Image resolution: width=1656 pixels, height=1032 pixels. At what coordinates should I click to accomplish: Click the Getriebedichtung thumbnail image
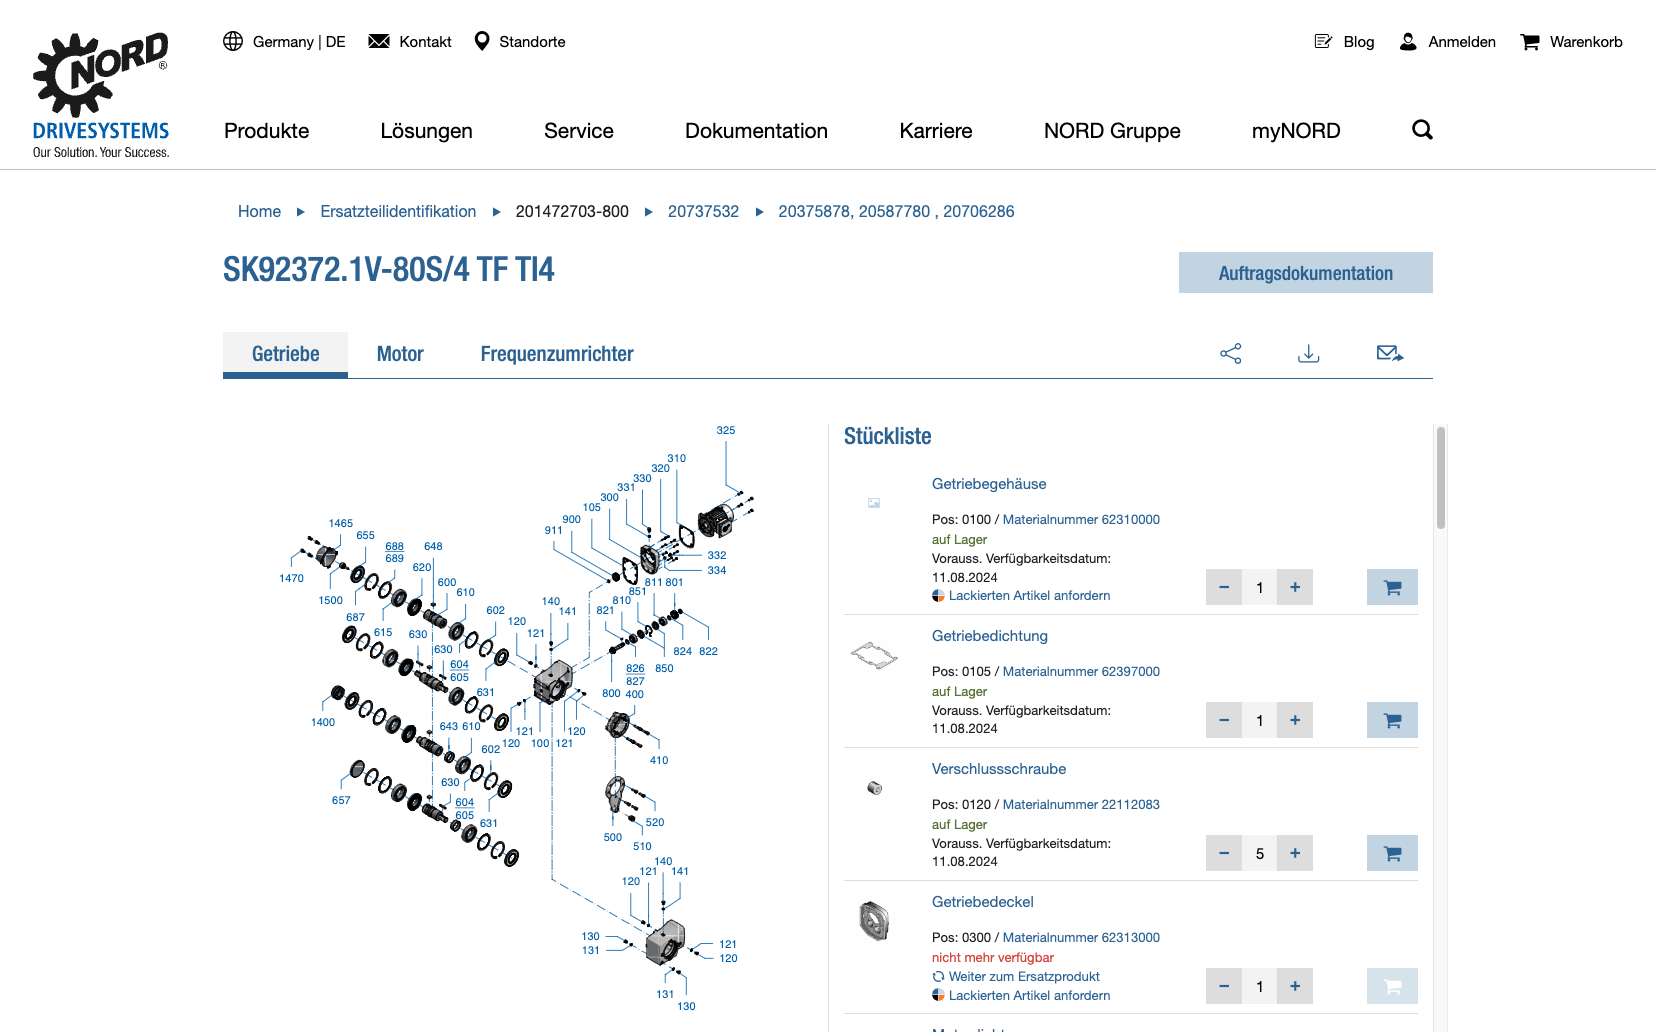tap(874, 656)
